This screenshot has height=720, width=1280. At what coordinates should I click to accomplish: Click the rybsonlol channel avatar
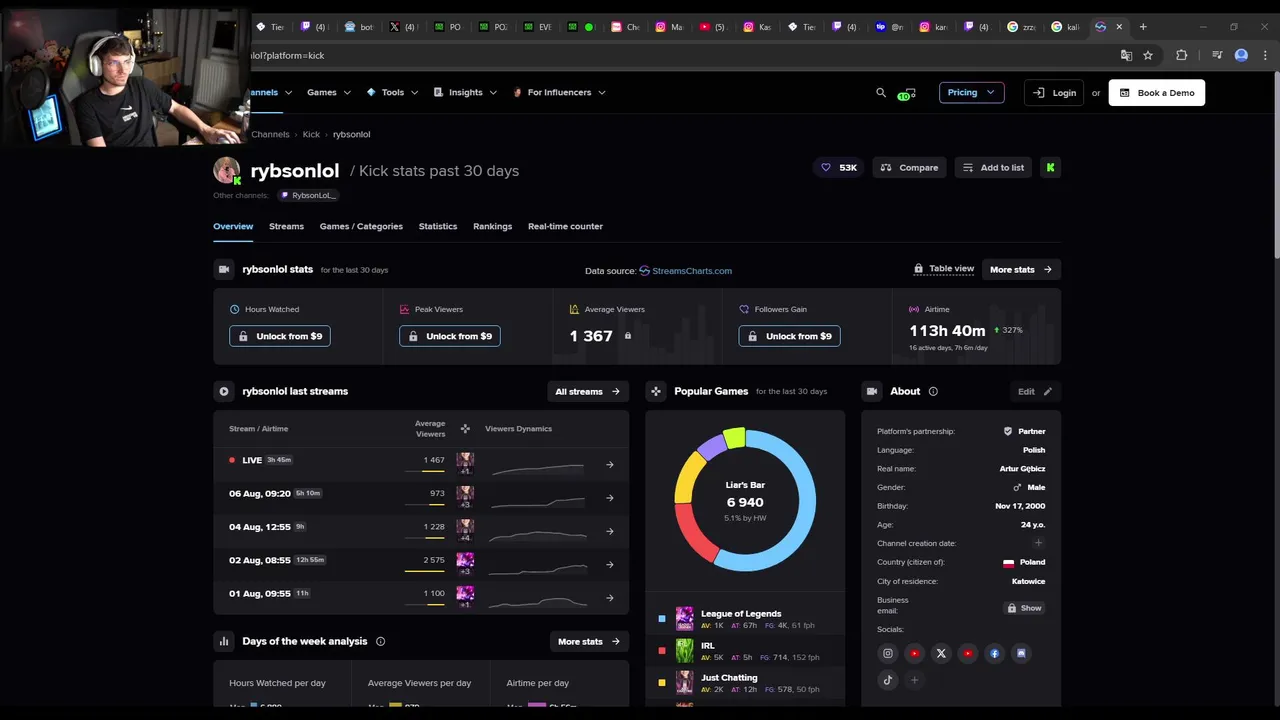(x=226, y=170)
